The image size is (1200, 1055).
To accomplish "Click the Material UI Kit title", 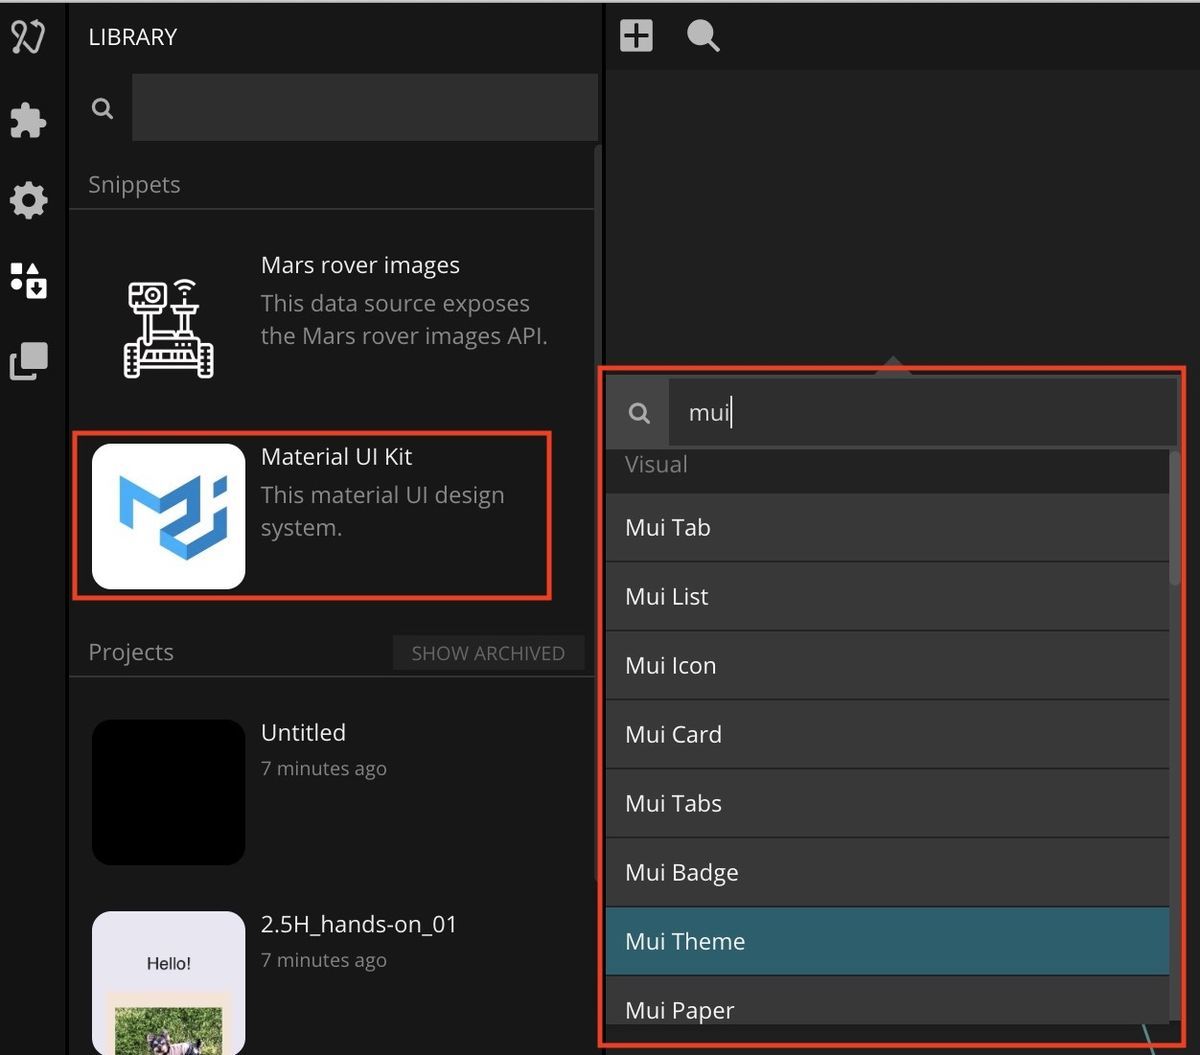I will pyautogui.click(x=336, y=457).
